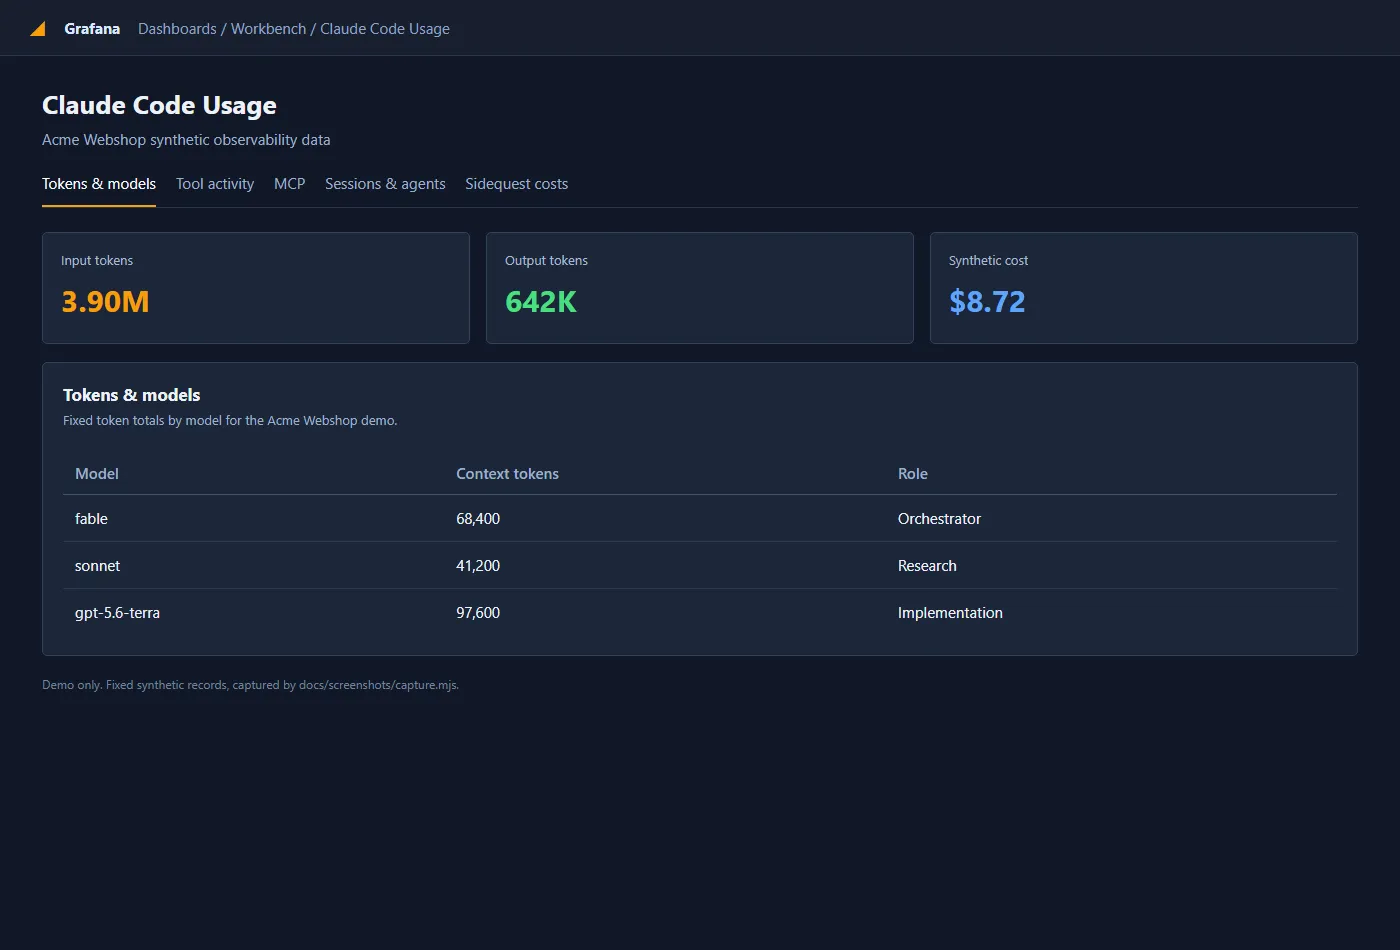Open the Dashboards / Workbench / Claude Code Usage breadcrumb

(294, 29)
